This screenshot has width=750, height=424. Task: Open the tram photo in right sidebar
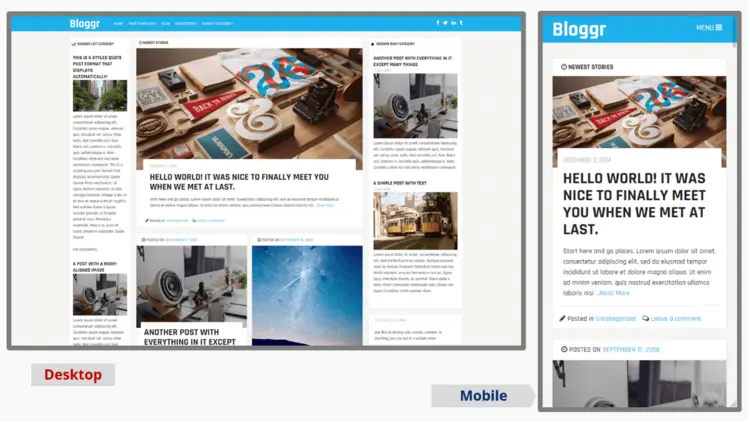(x=415, y=221)
